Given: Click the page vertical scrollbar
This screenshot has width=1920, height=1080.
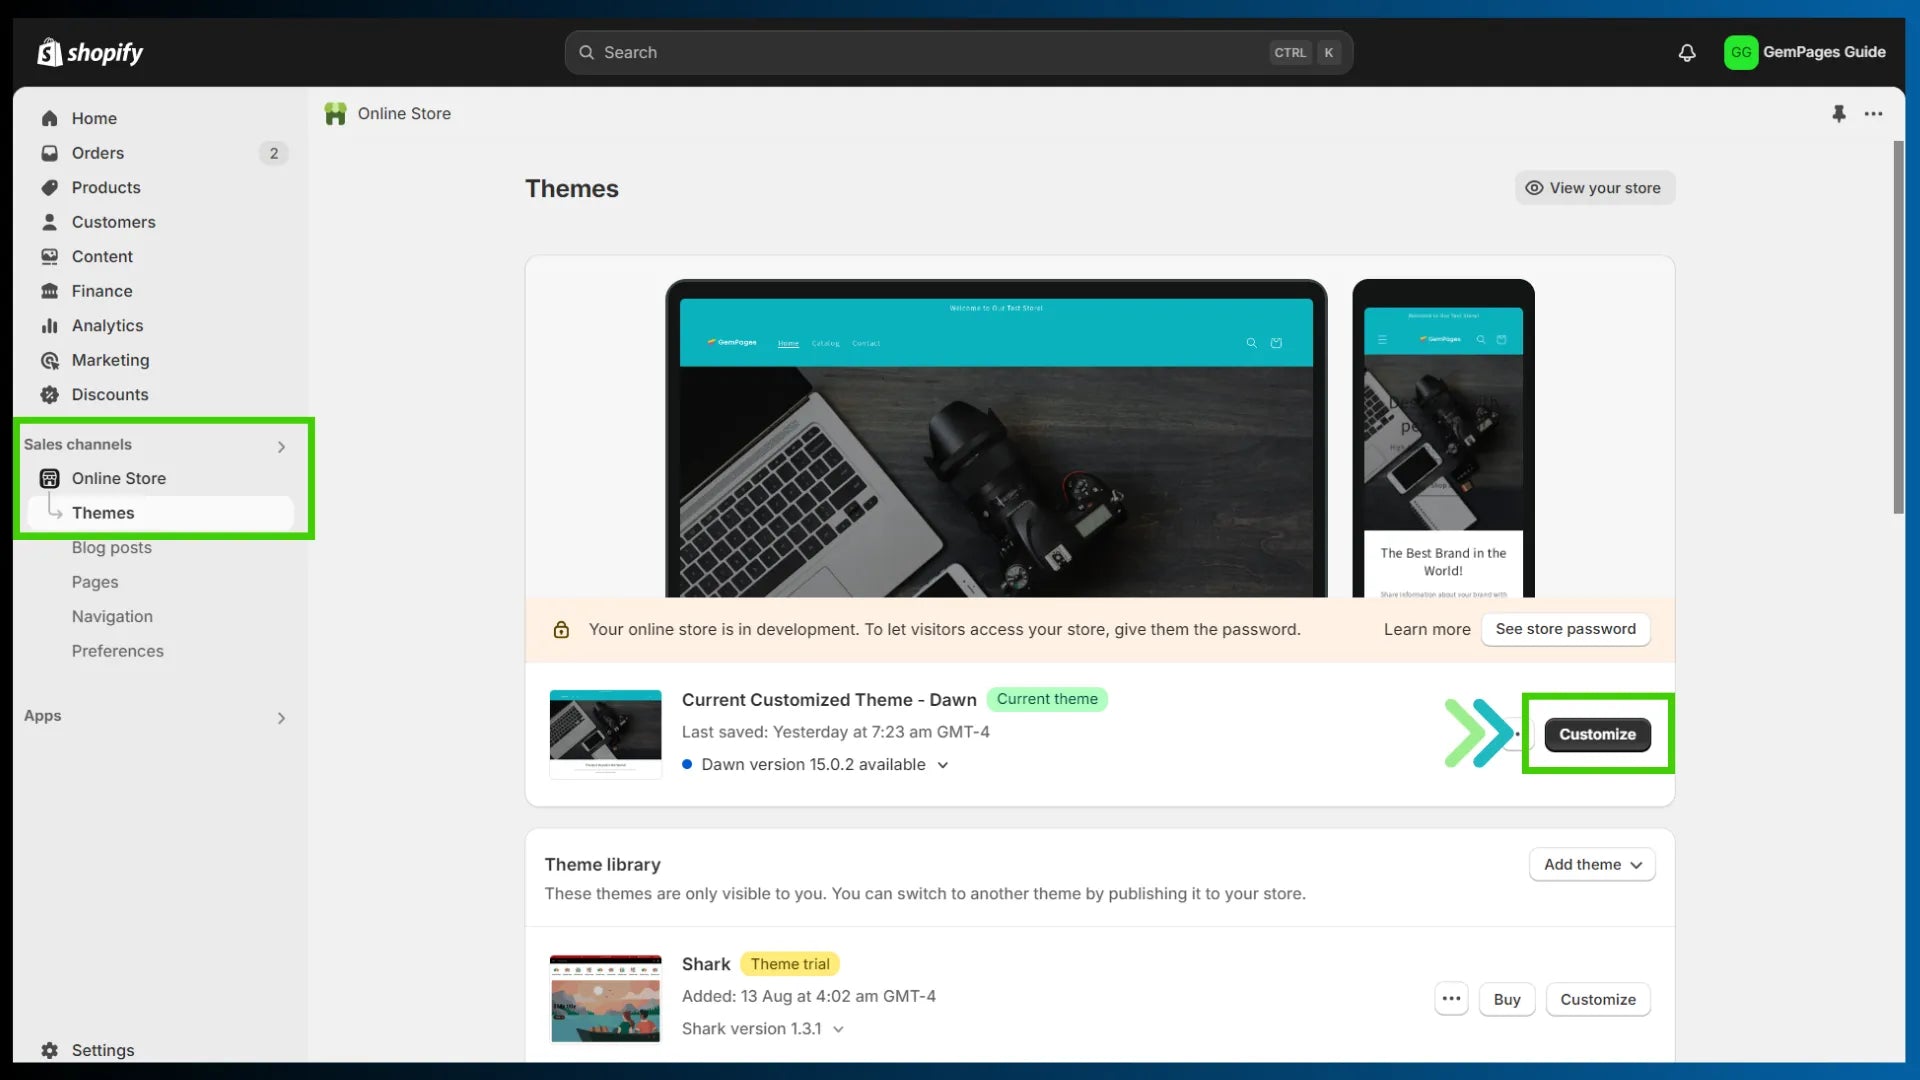Looking at the screenshot, I should pos(1898,328).
